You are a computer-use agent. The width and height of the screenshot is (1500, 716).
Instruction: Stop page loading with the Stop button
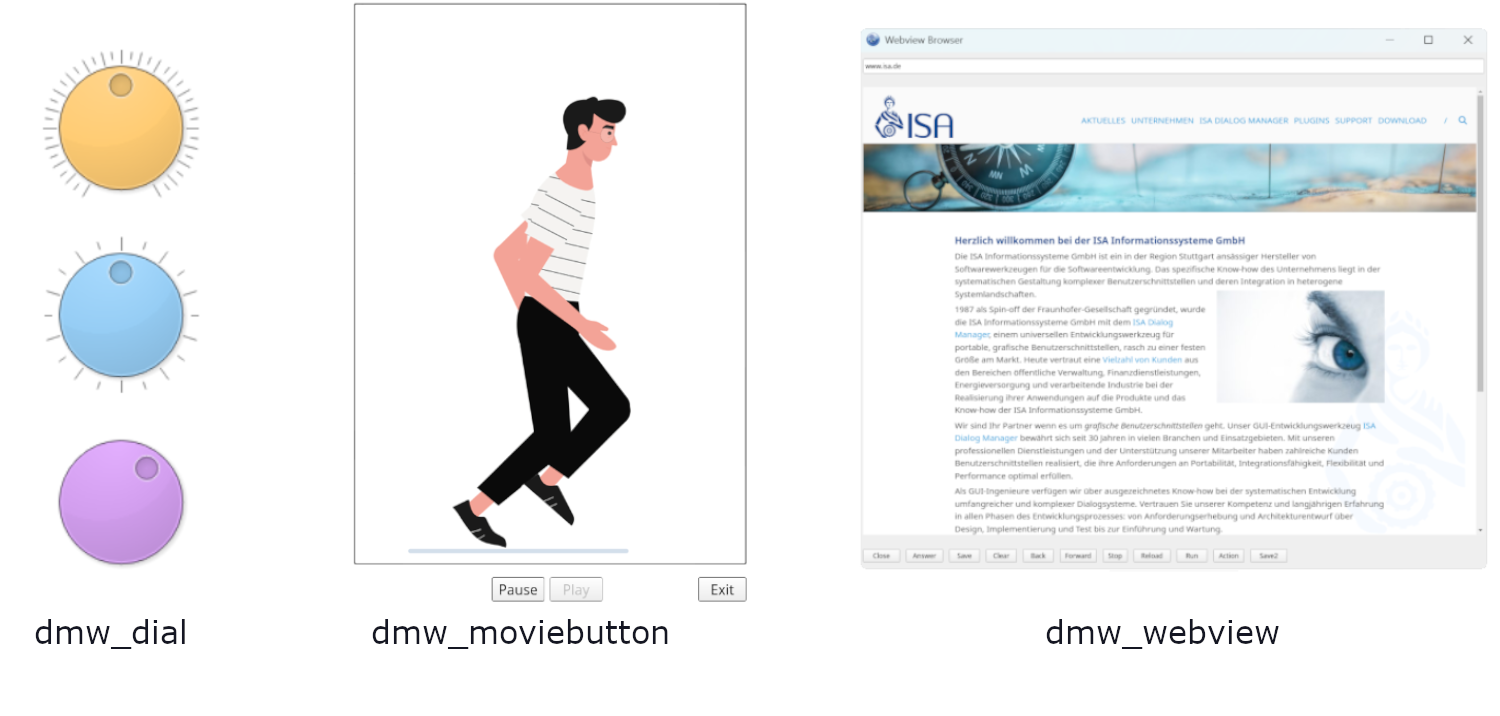pyautogui.click(x=1115, y=556)
